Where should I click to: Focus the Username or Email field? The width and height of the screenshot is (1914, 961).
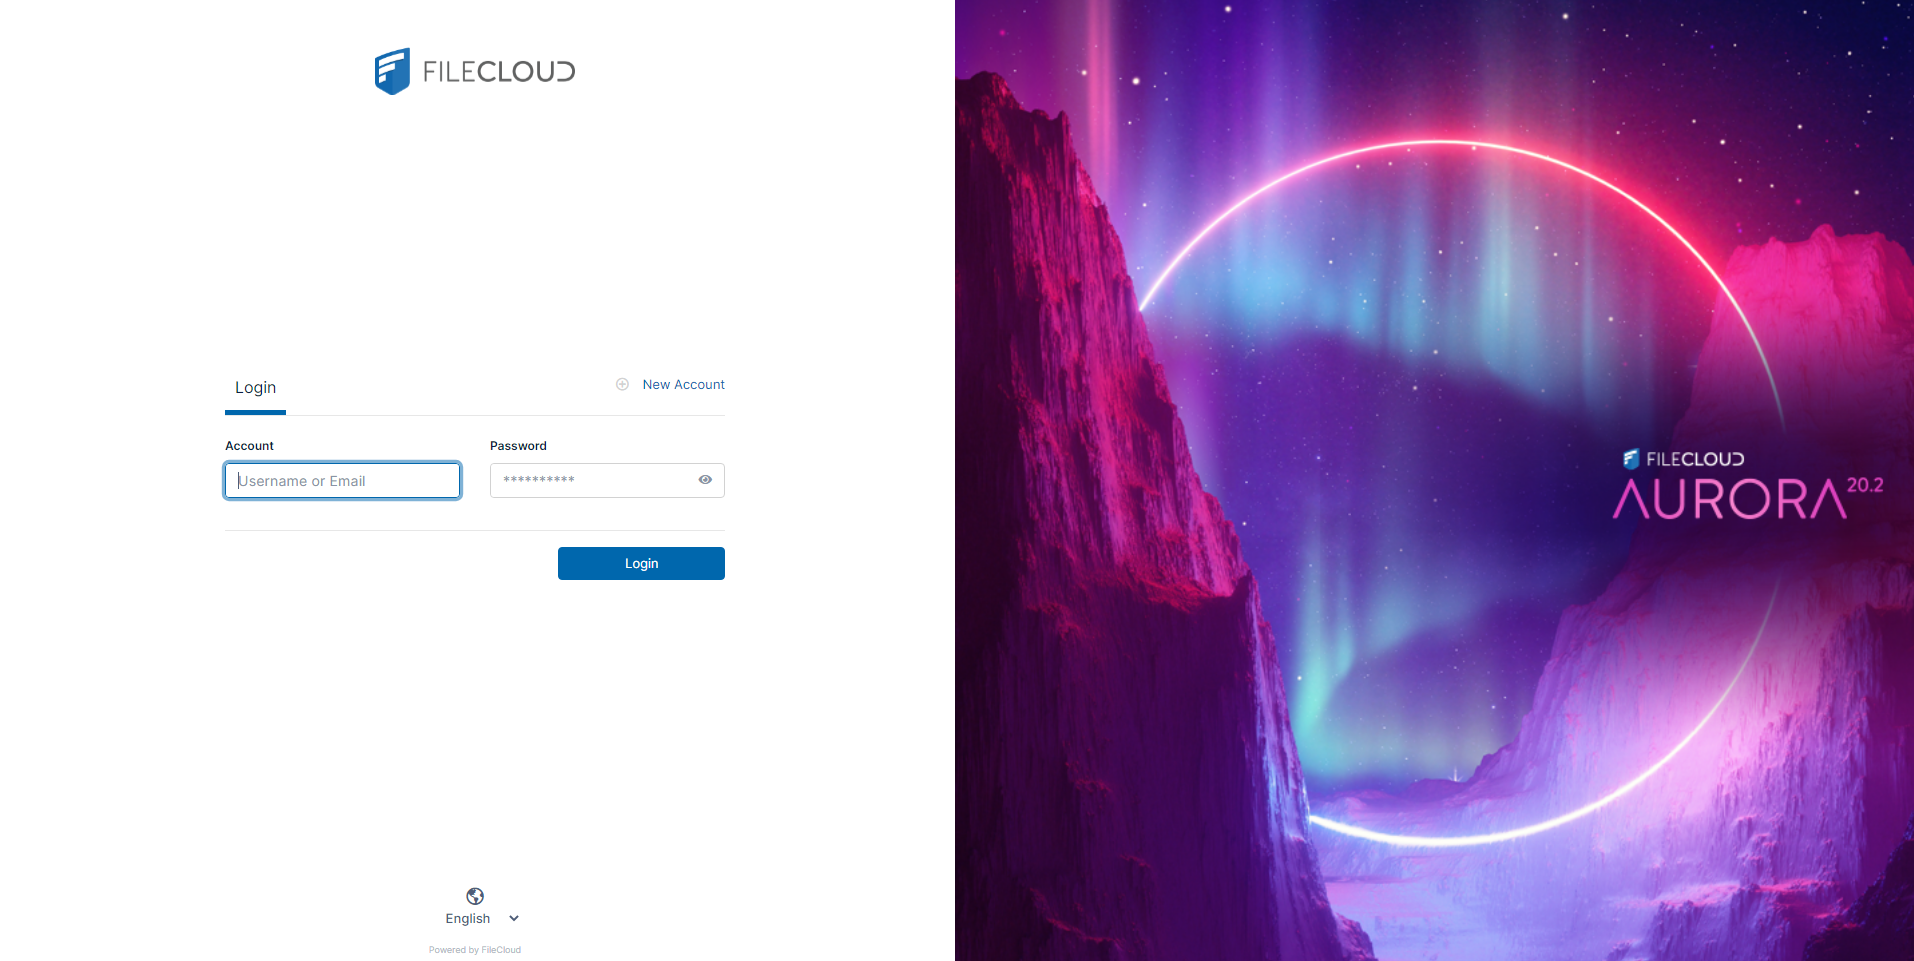[x=342, y=481]
